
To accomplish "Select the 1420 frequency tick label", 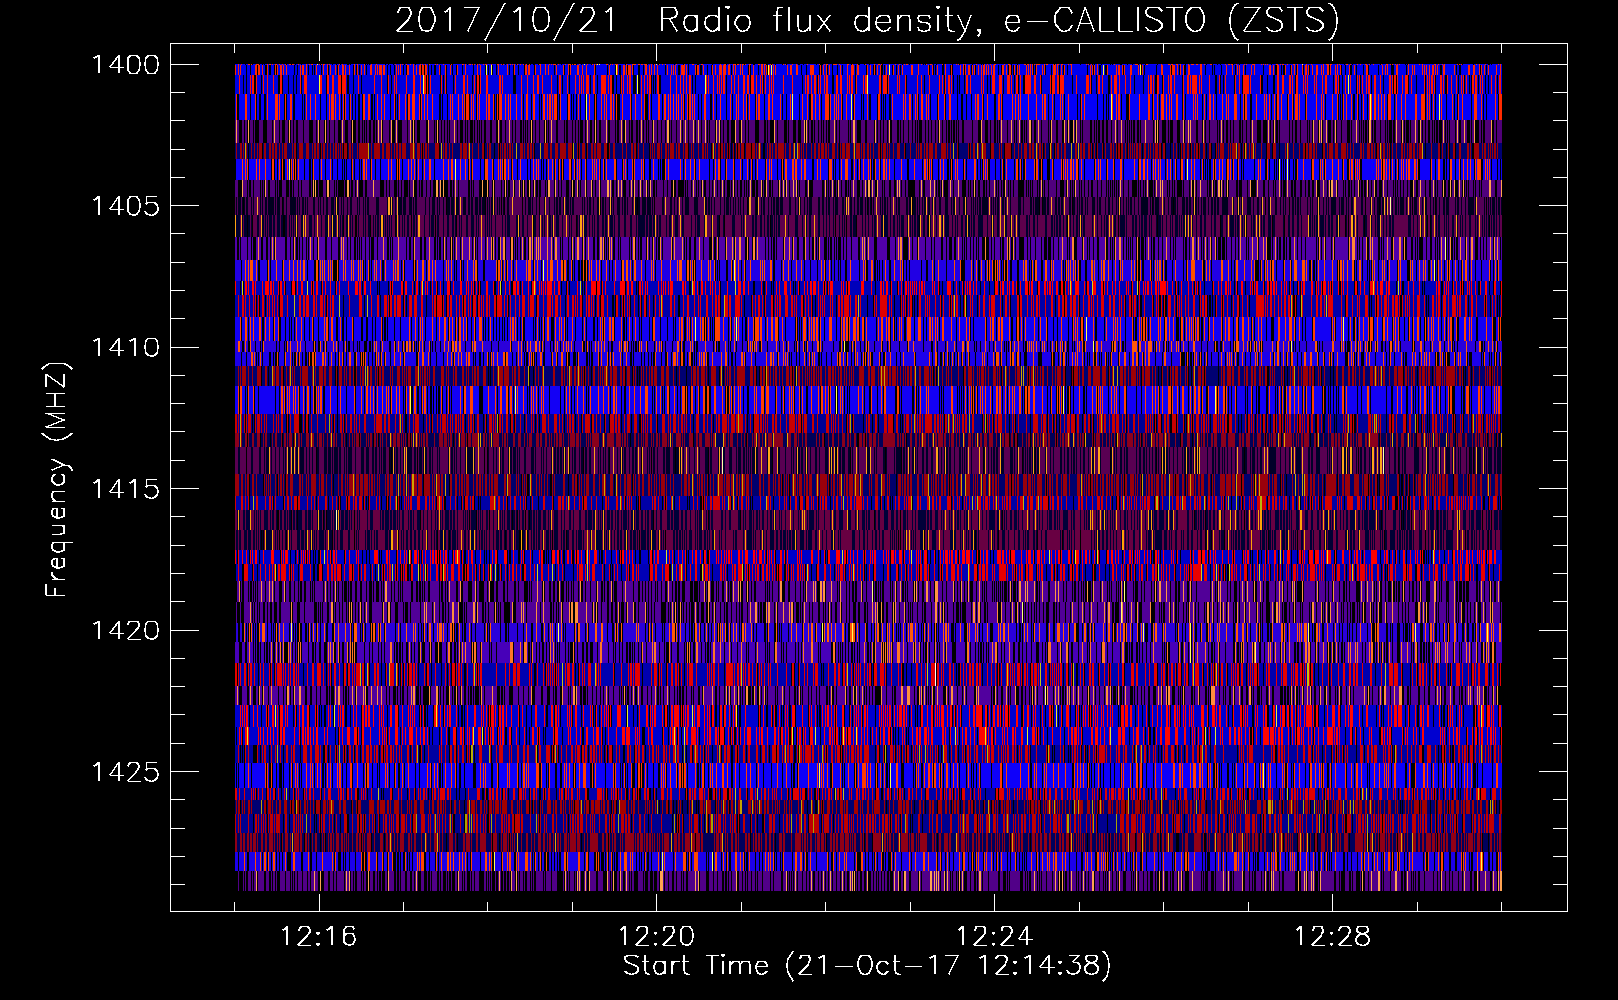I will coord(125,631).
